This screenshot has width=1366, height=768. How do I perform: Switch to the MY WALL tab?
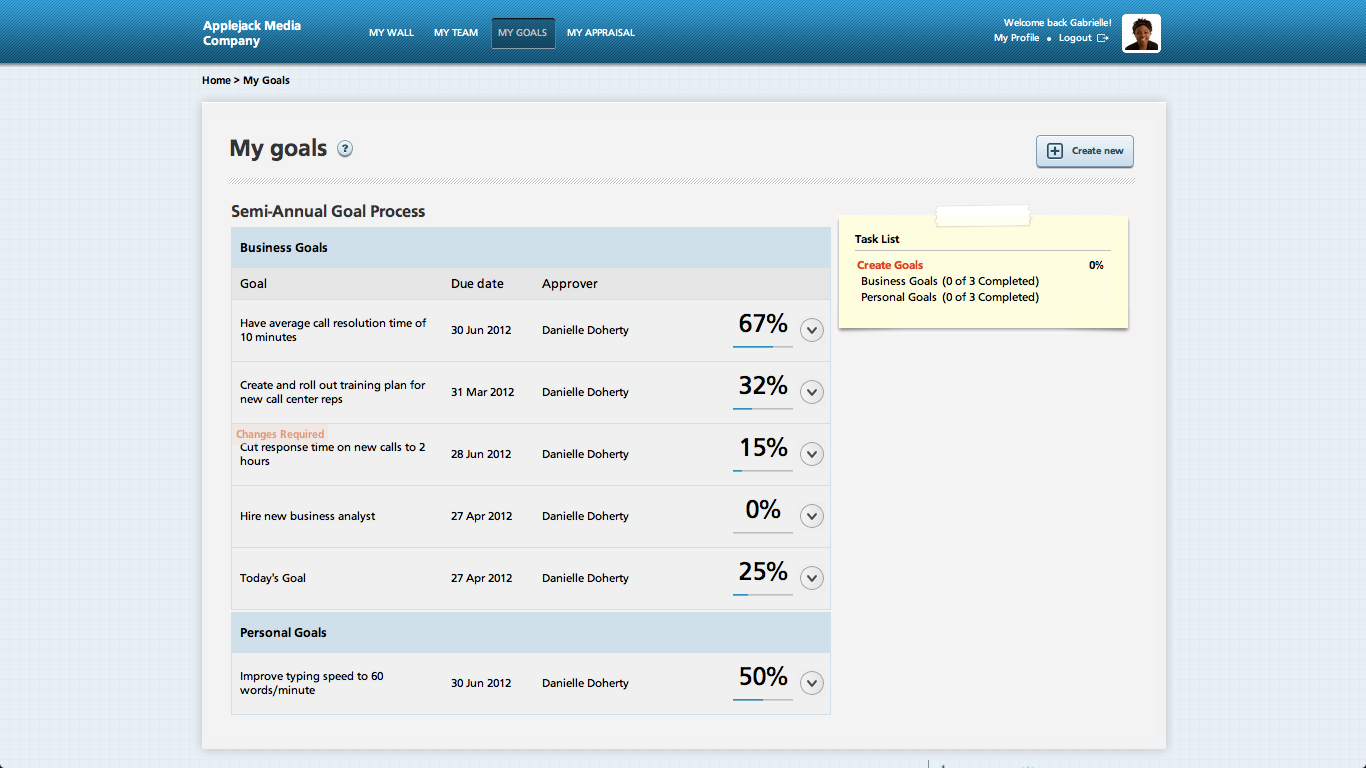point(391,32)
